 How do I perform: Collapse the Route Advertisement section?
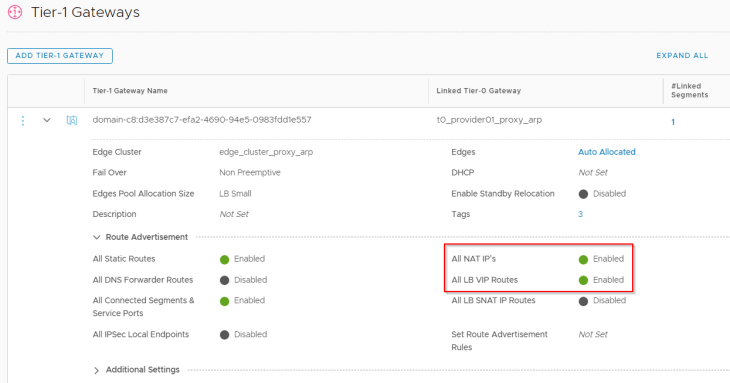(96, 237)
